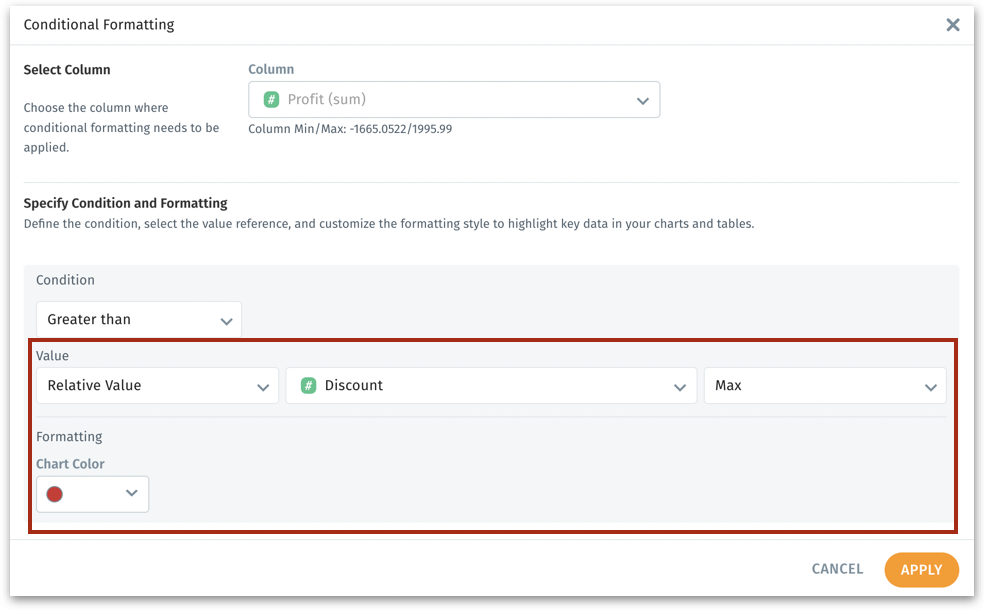Viewport: 984px width, 610px height.
Task: Click the red Chart Color swatch
Action: (55, 494)
